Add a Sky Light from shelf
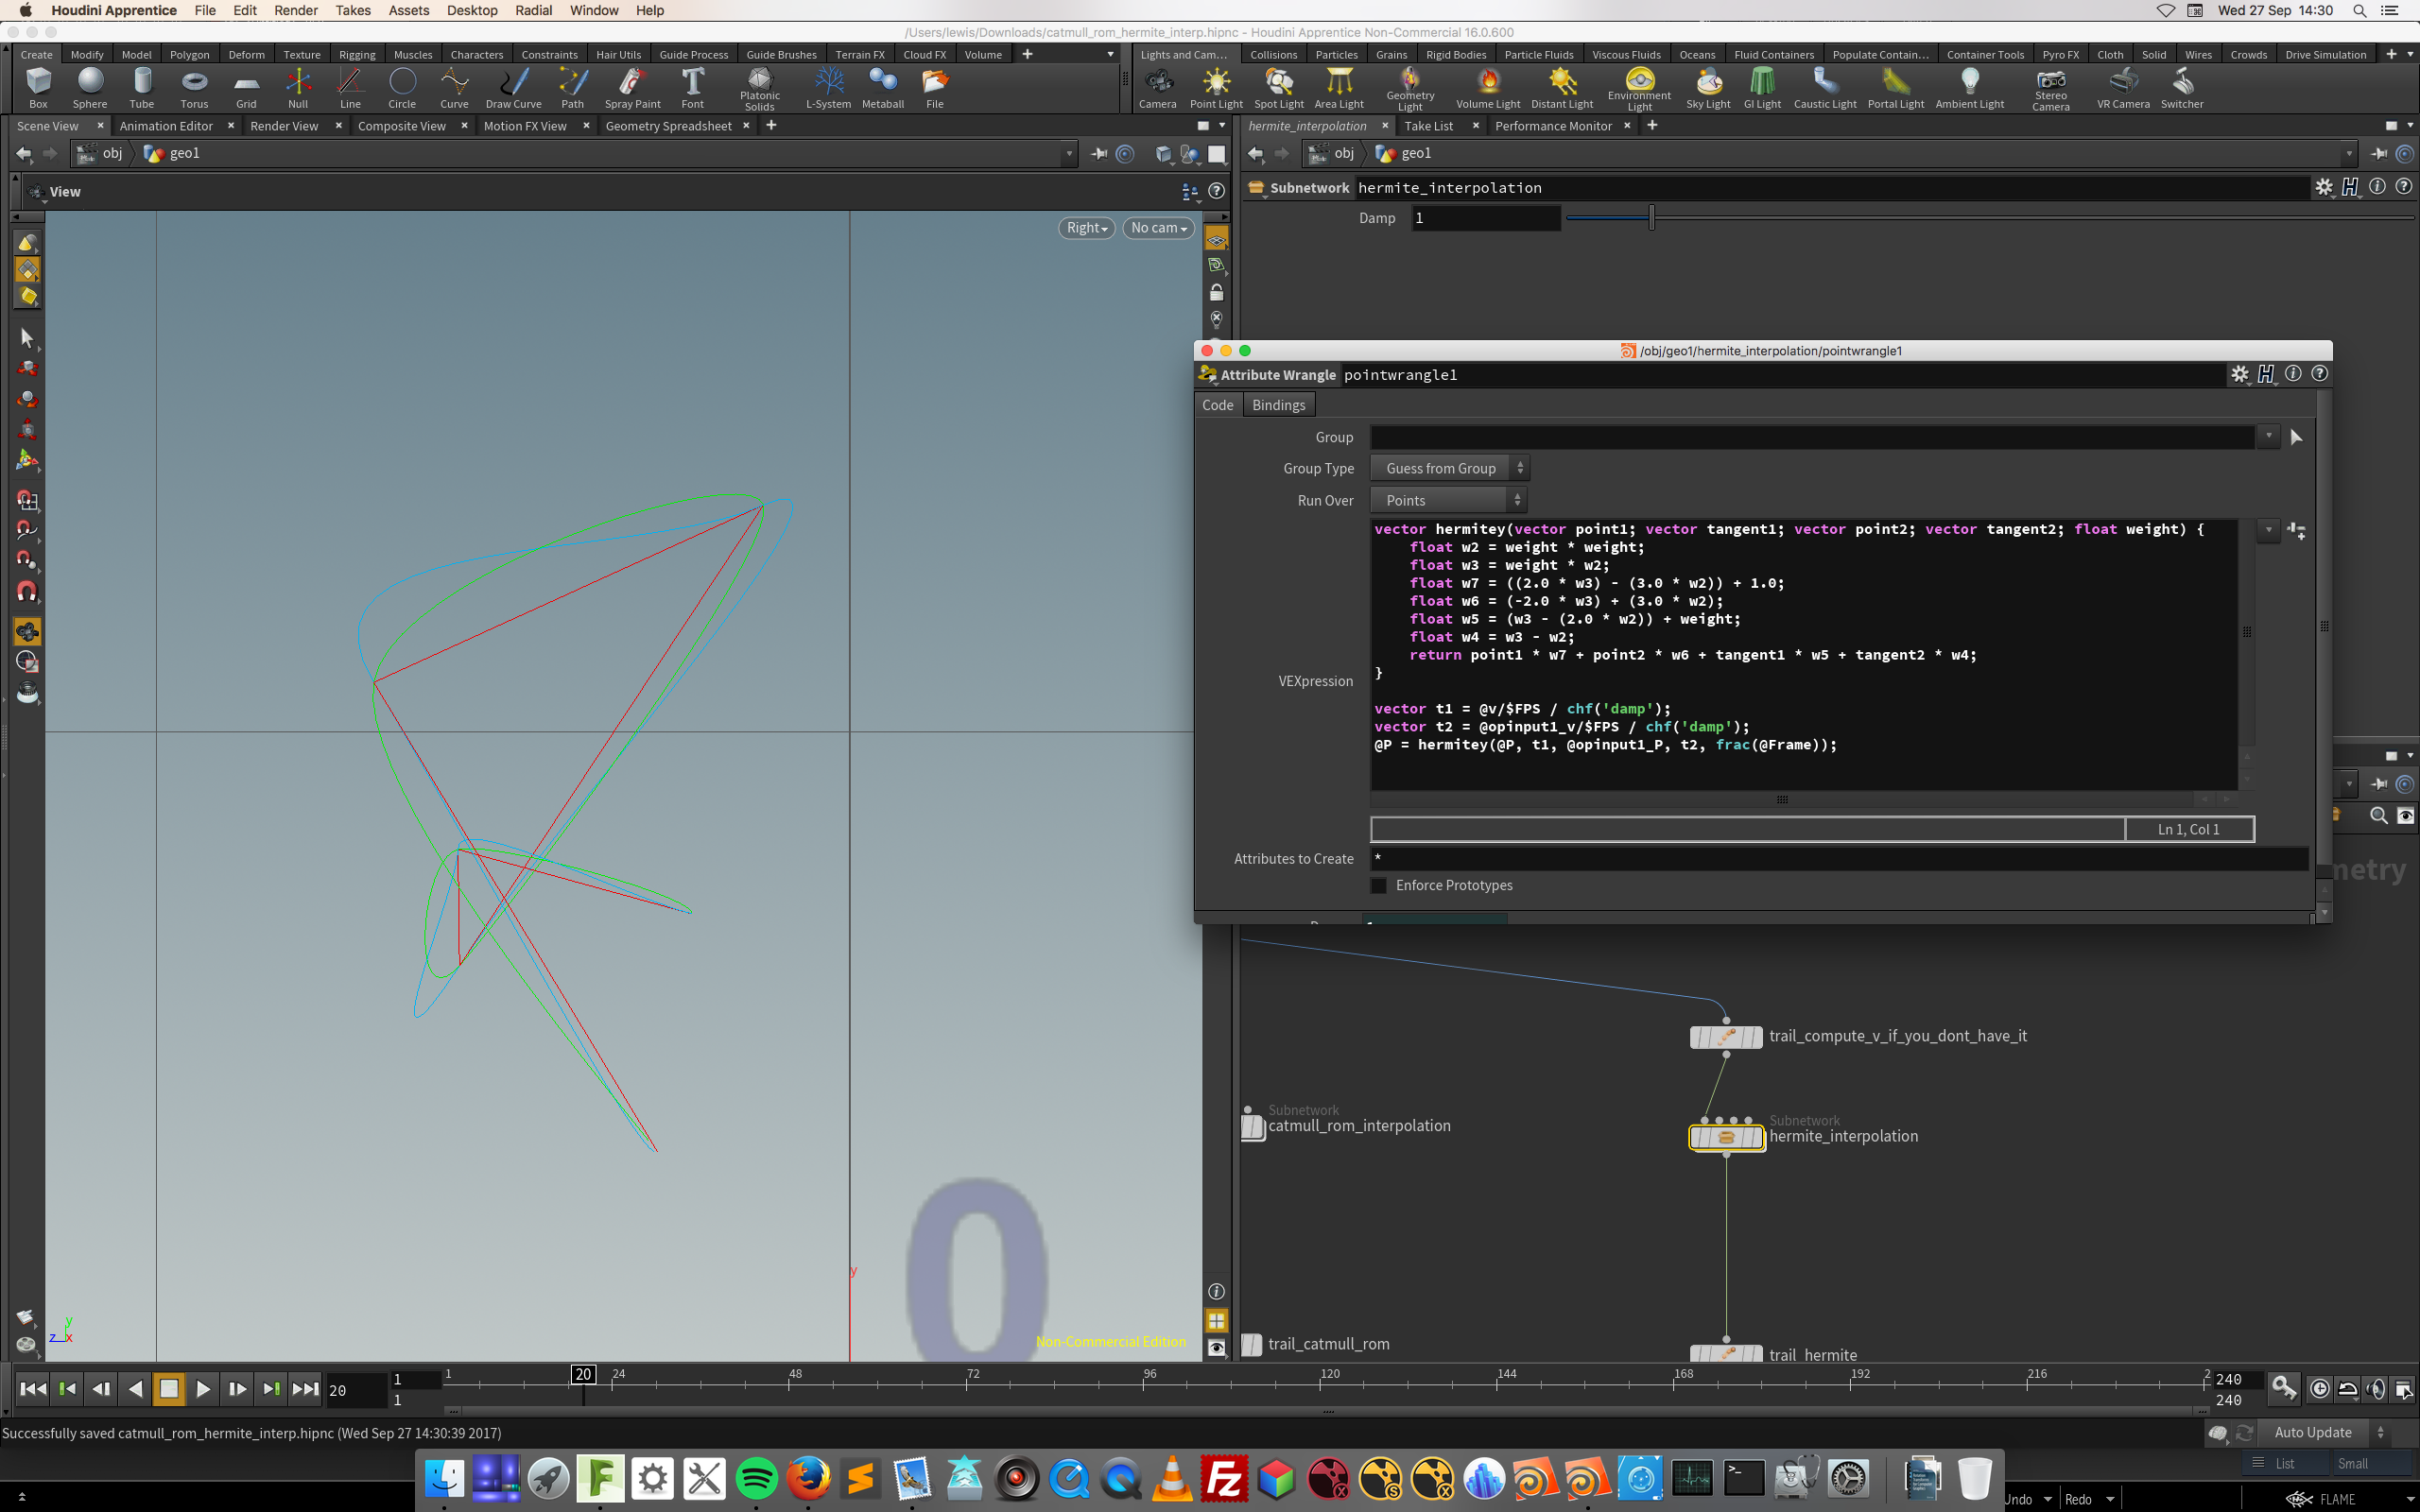 pyautogui.click(x=1708, y=87)
